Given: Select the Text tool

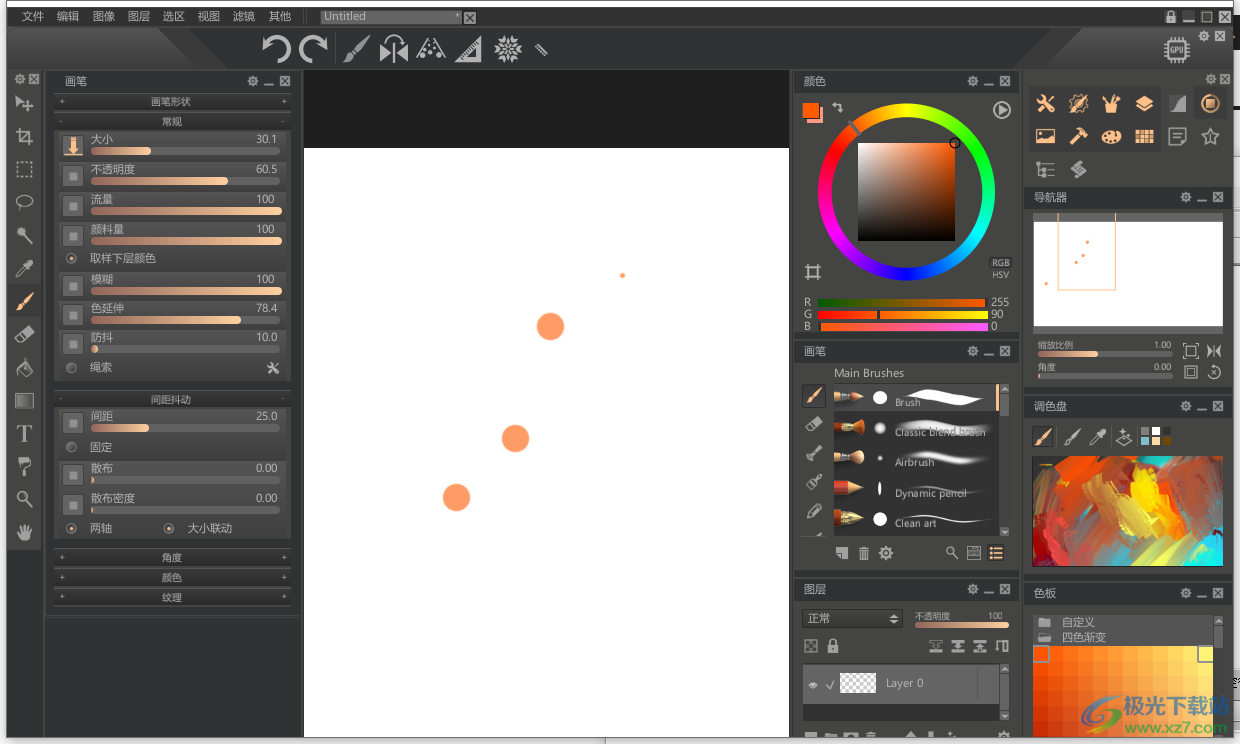Looking at the screenshot, I should click(25, 433).
